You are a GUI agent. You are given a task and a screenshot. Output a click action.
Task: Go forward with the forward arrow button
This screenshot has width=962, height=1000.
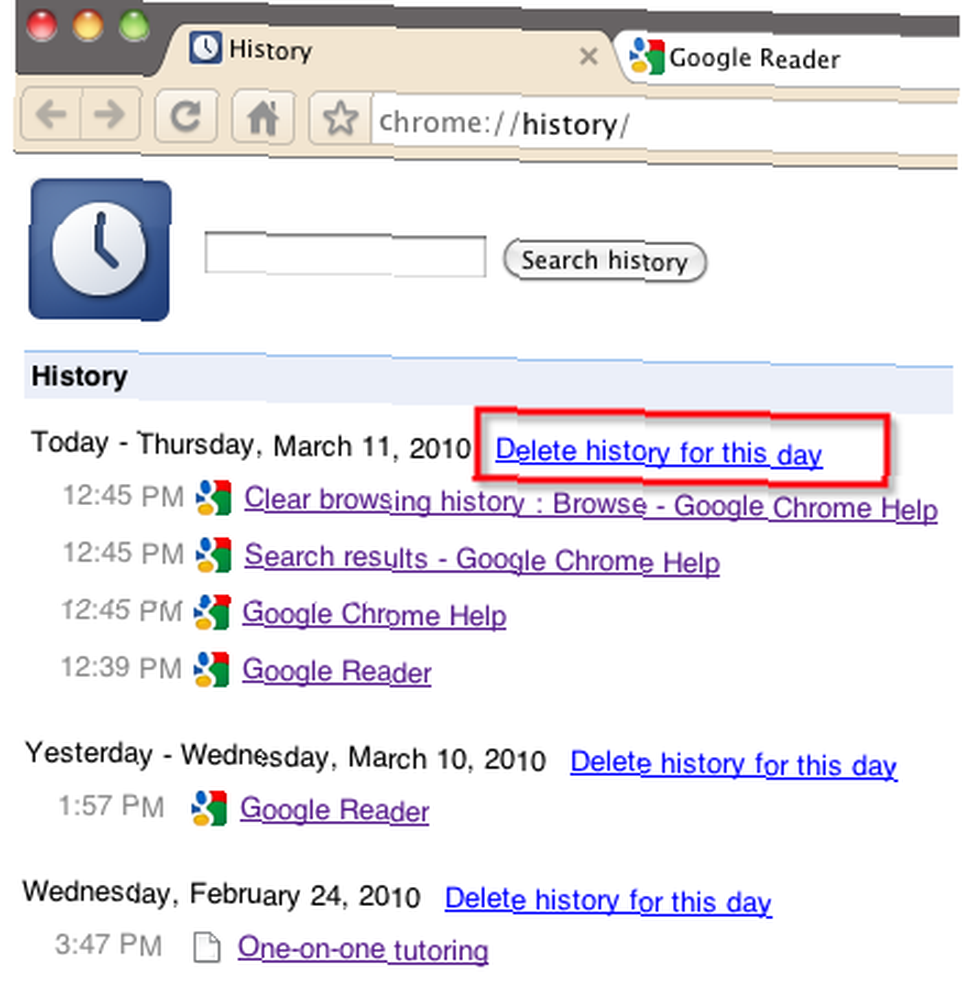click(x=110, y=115)
